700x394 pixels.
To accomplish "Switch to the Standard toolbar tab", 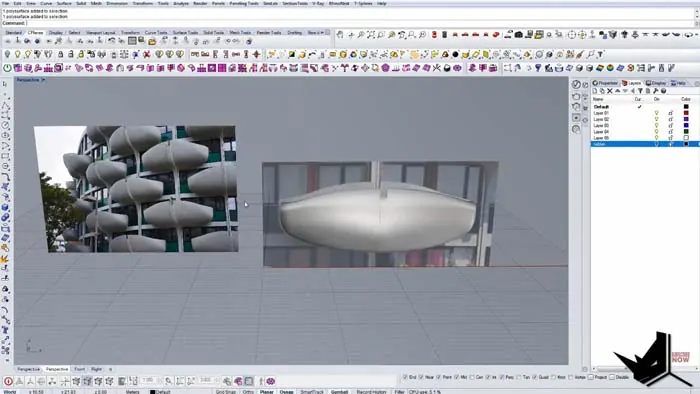I will (13, 33).
